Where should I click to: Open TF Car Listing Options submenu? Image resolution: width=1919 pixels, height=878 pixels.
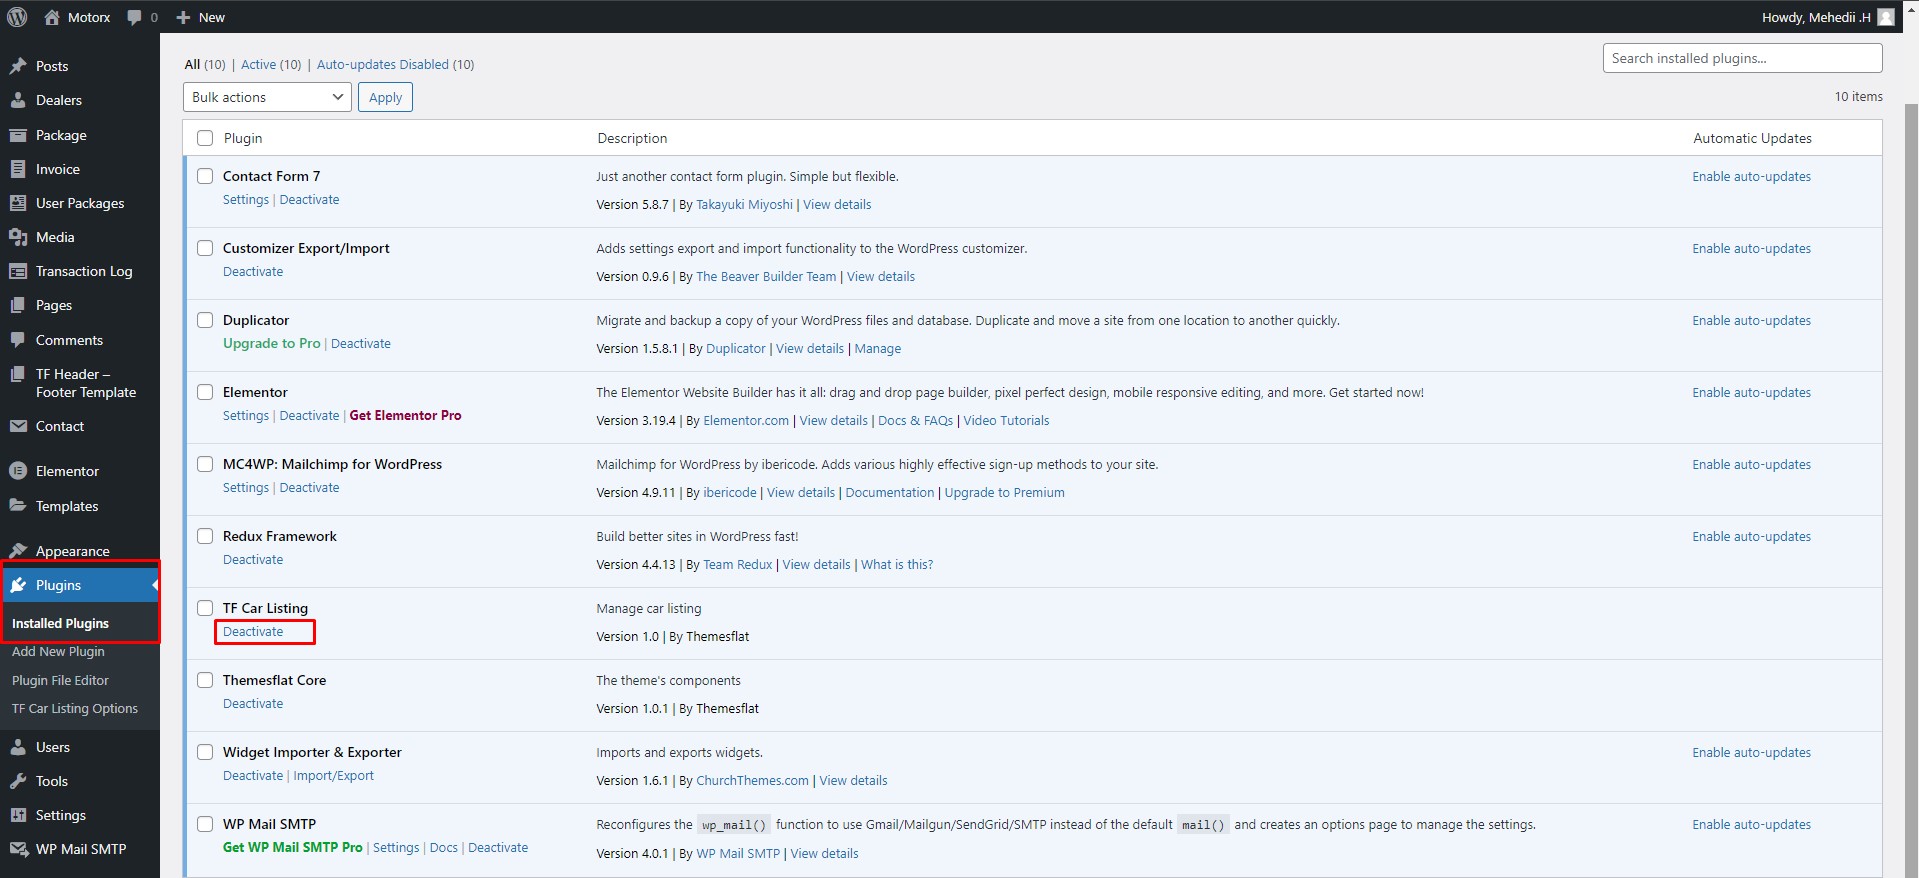(x=75, y=708)
